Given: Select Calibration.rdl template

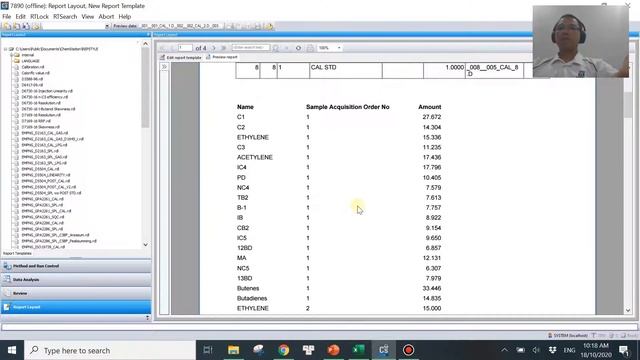Looking at the screenshot, I should point(33,67).
